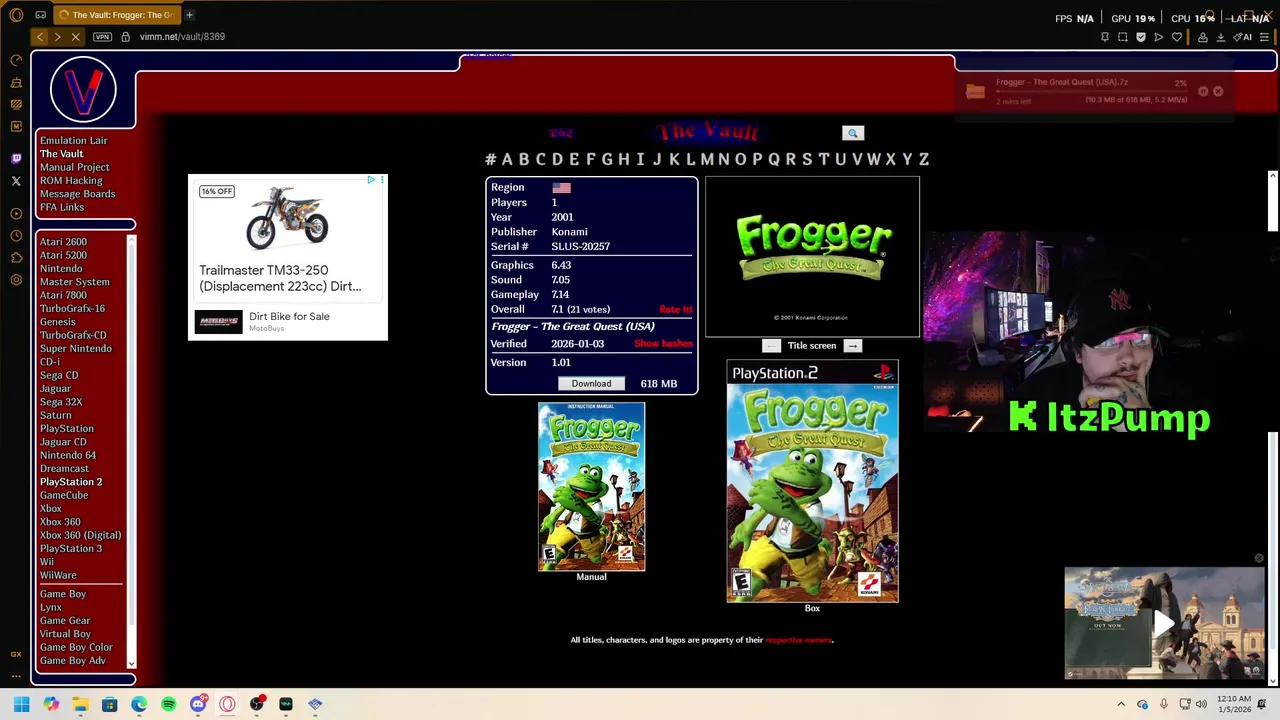This screenshot has width=1280, height=720.
Task: View site security padlock info
Action: pyautogui.click(x=125, y=37)
